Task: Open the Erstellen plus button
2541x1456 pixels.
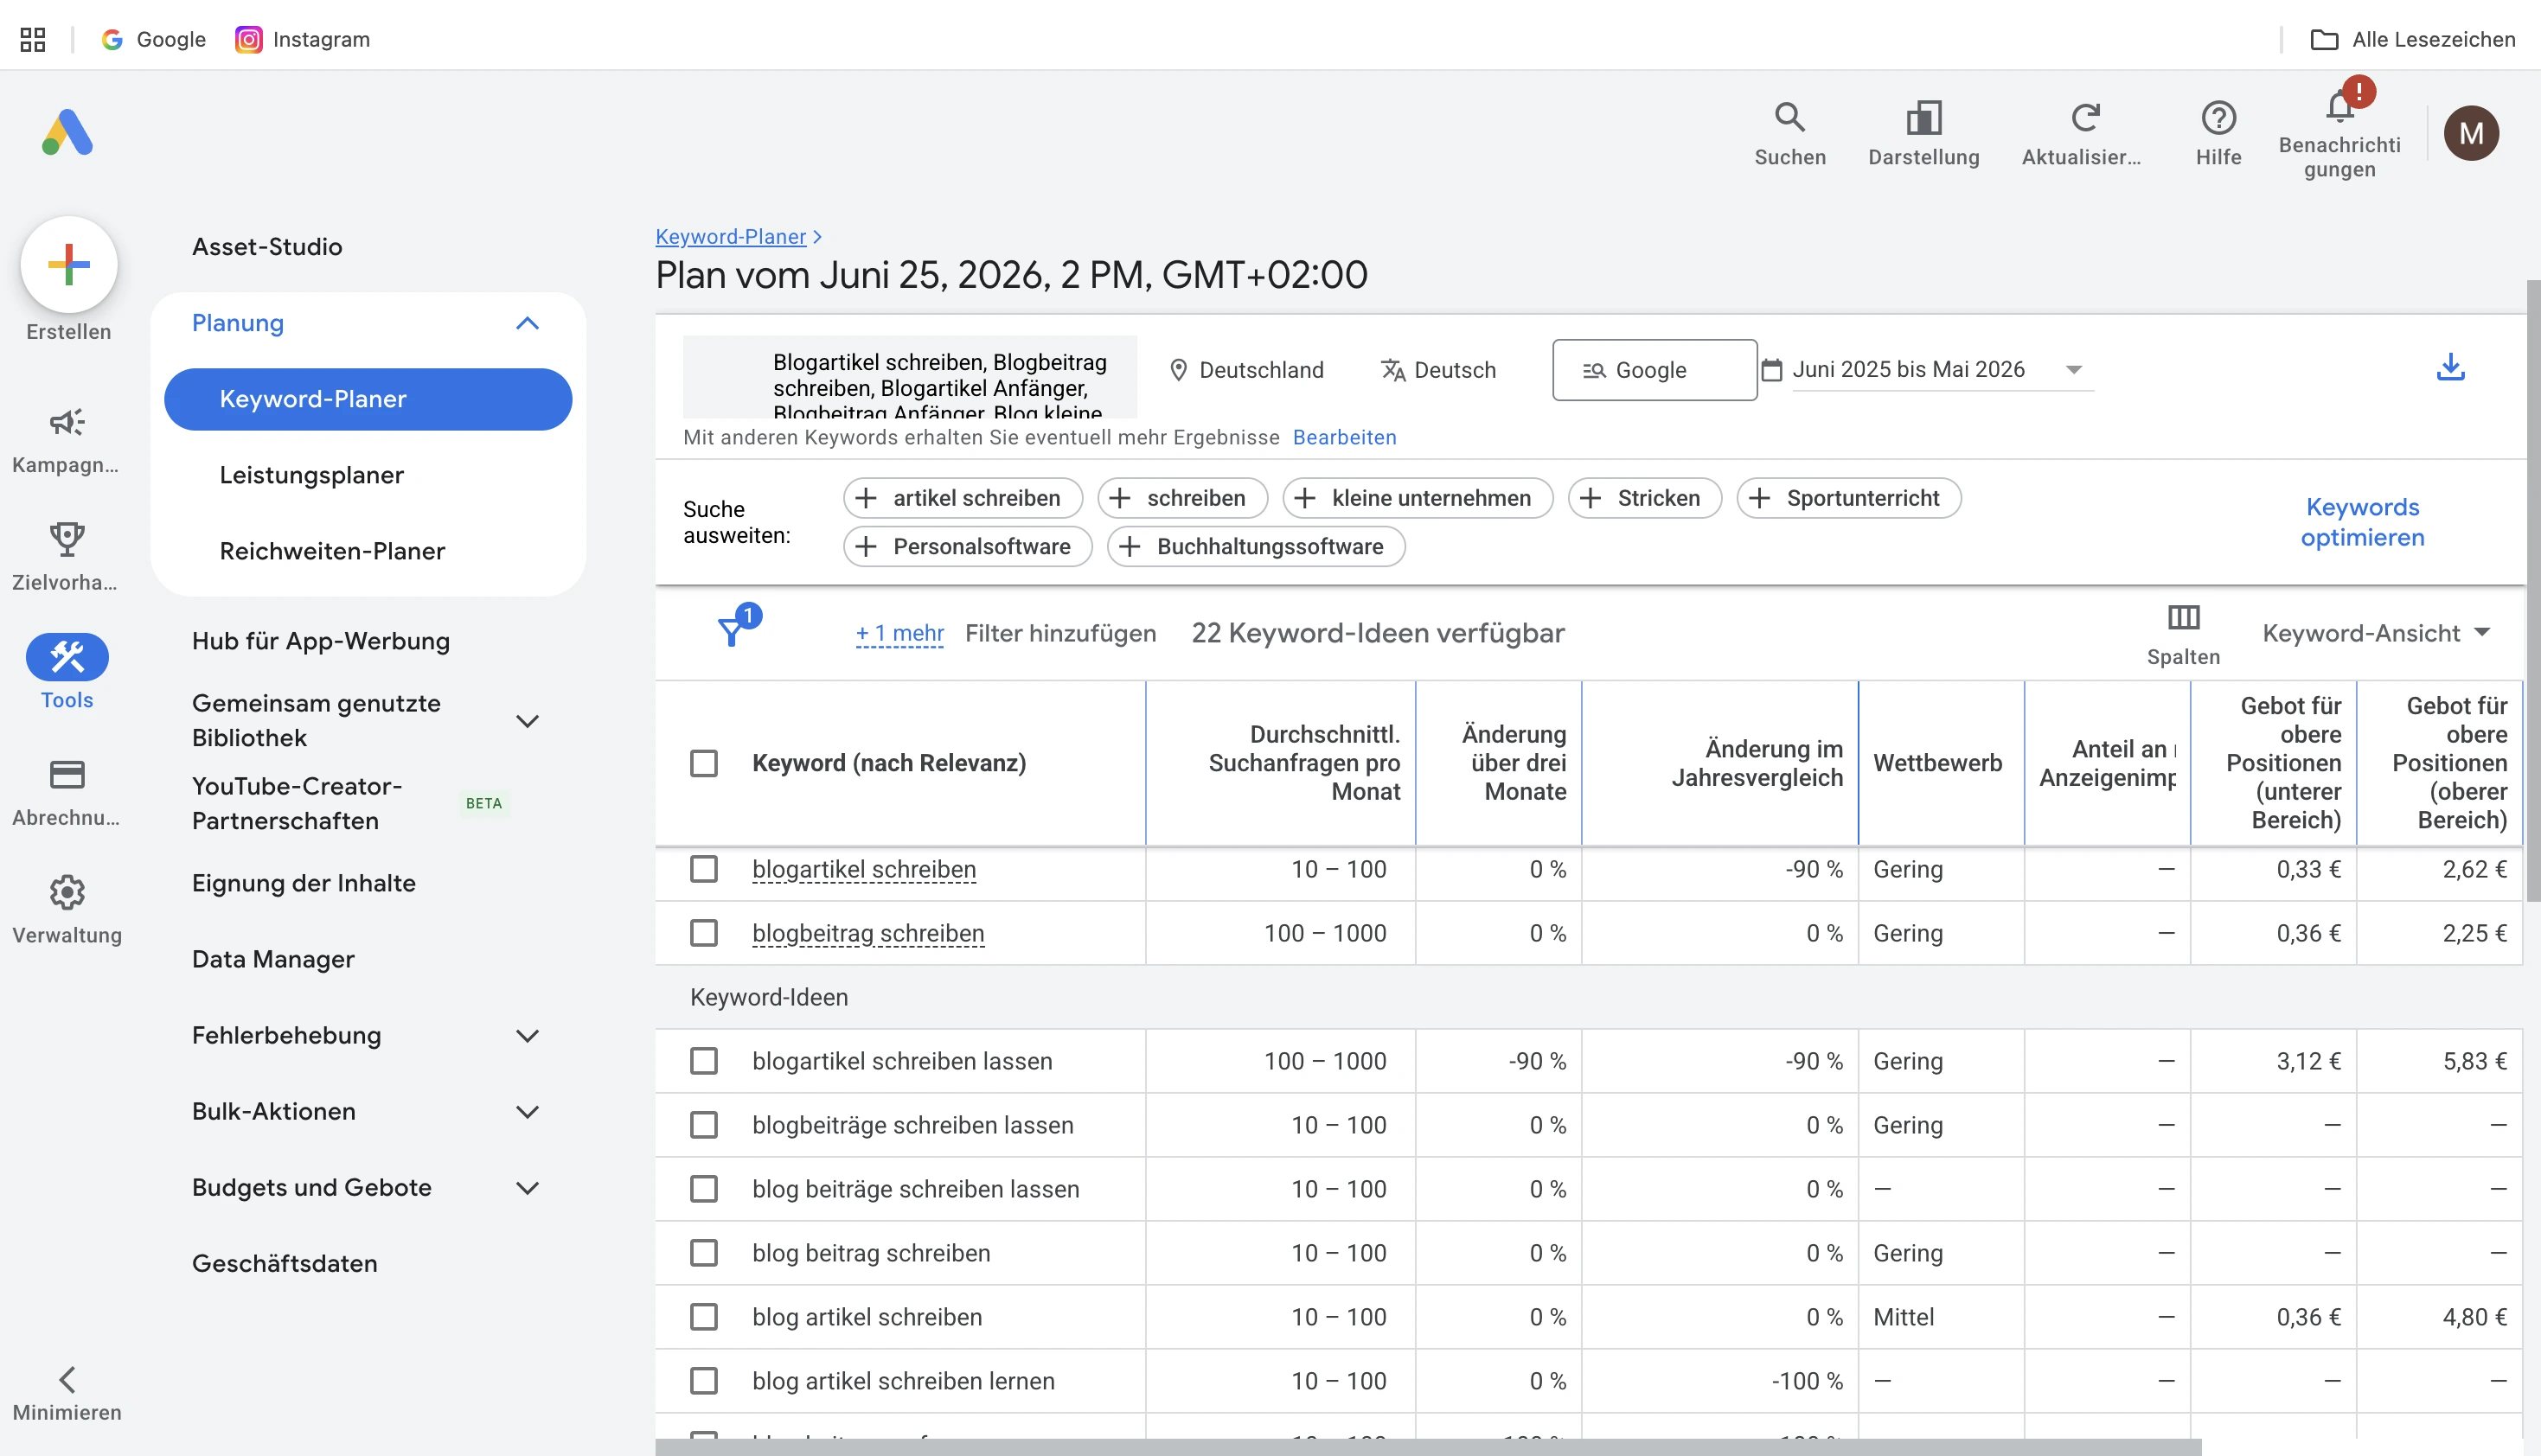Action: click(69, 265)
